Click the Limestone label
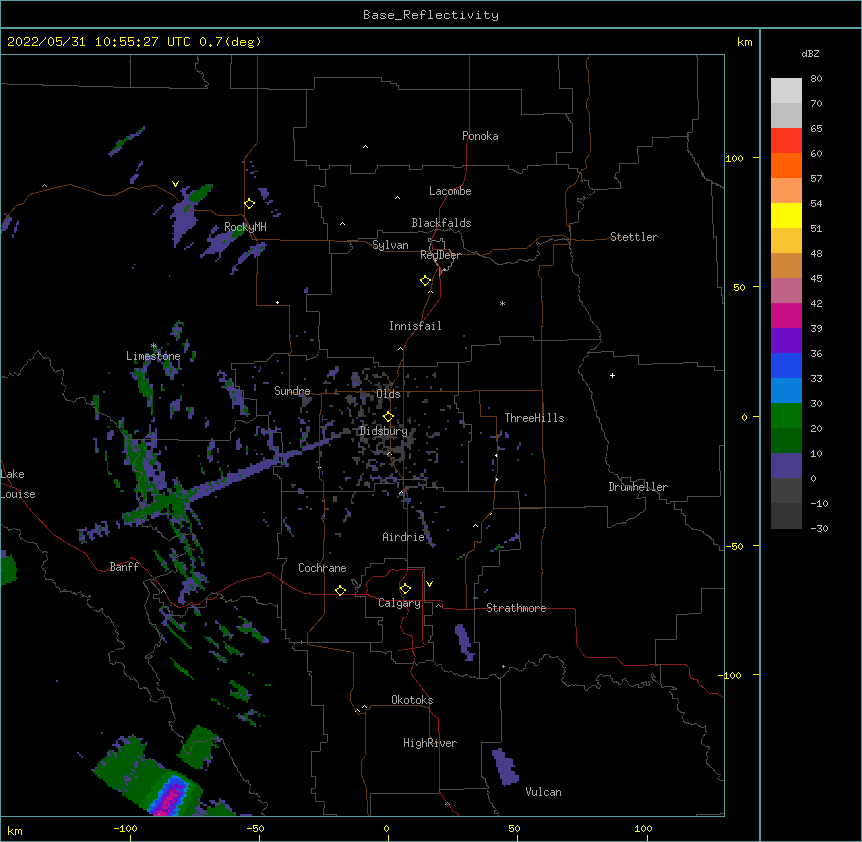The height and width of the screenshot is (842, 862). [153, 356]
